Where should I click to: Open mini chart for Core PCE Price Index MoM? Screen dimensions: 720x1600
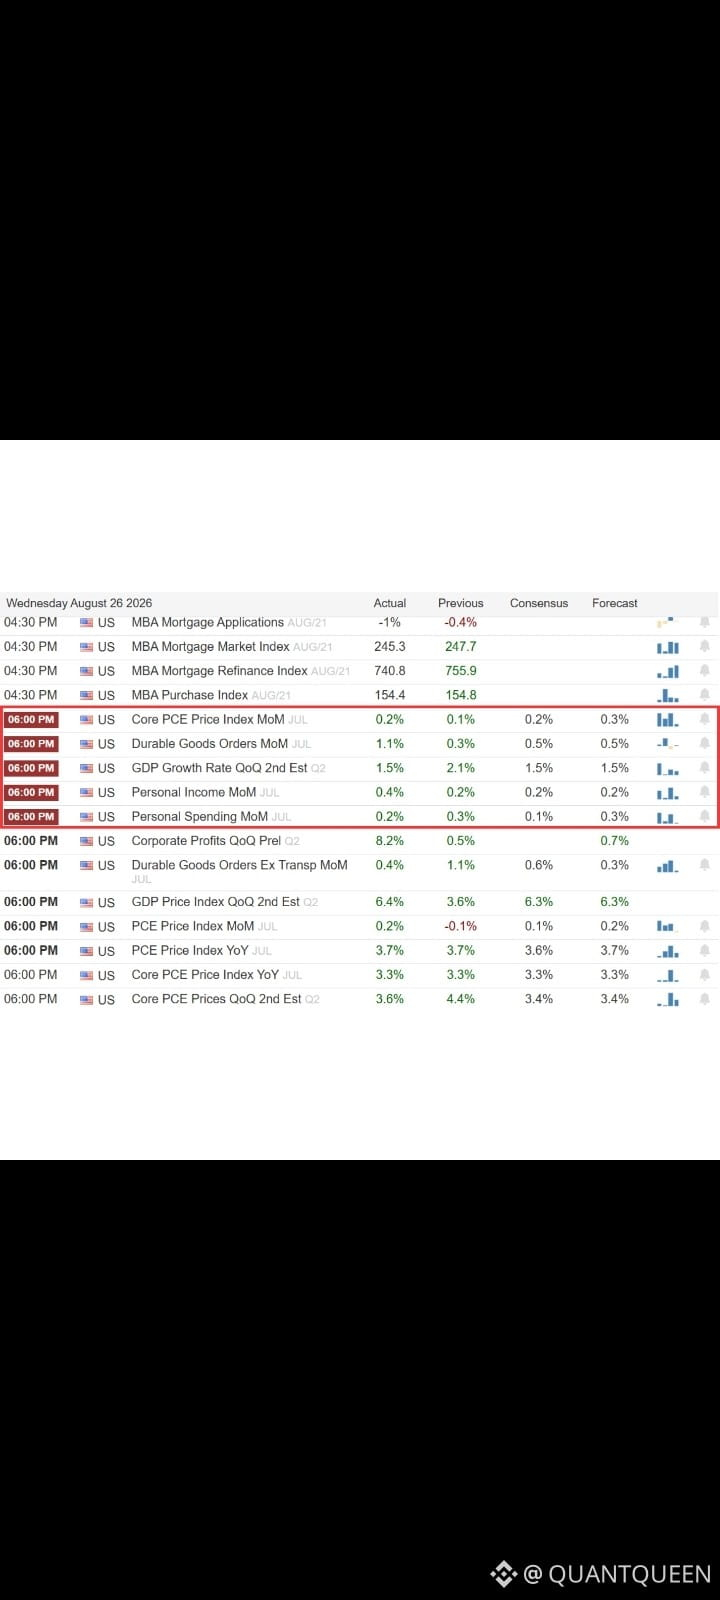point(668,719)
